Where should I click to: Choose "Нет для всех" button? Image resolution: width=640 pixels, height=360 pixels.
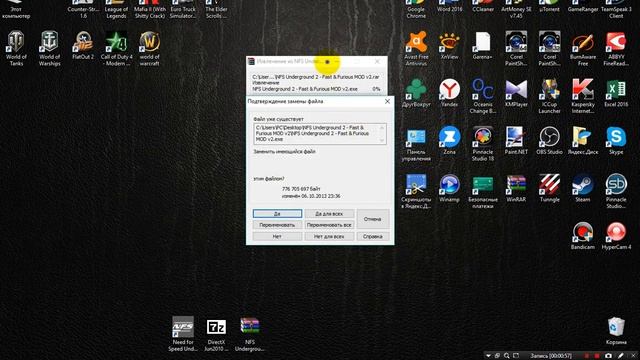(329, 236)
